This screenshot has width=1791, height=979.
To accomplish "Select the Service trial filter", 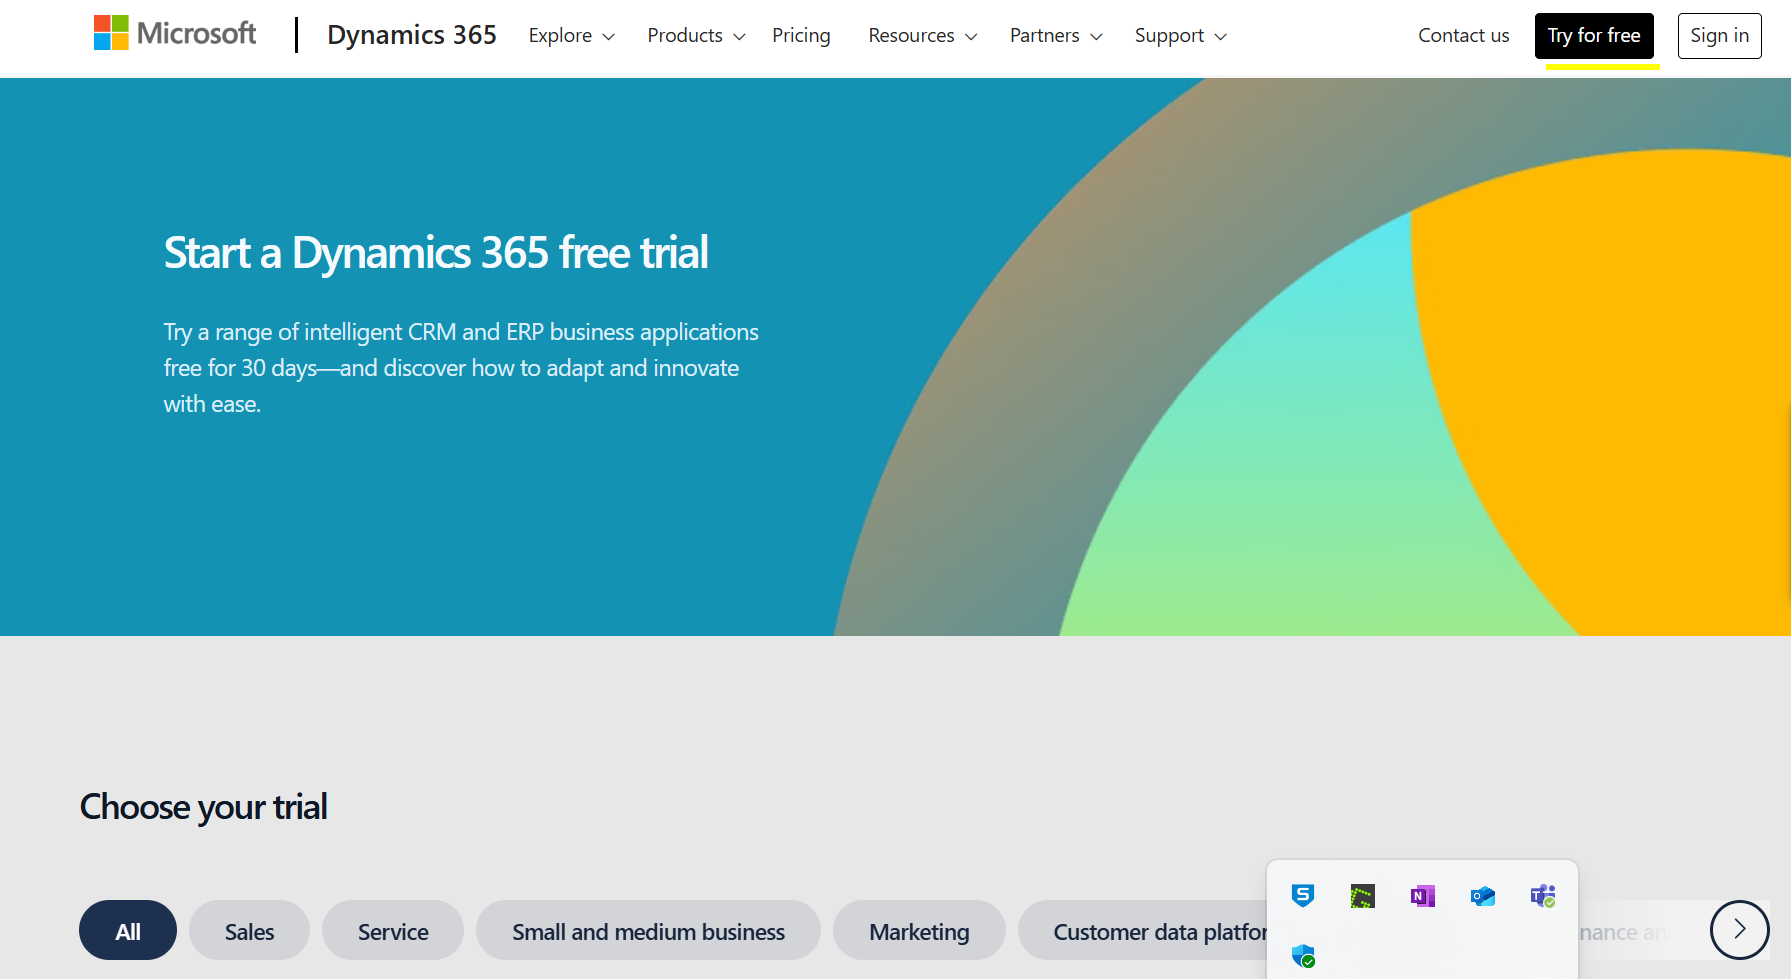I will (x=393, y=930).
